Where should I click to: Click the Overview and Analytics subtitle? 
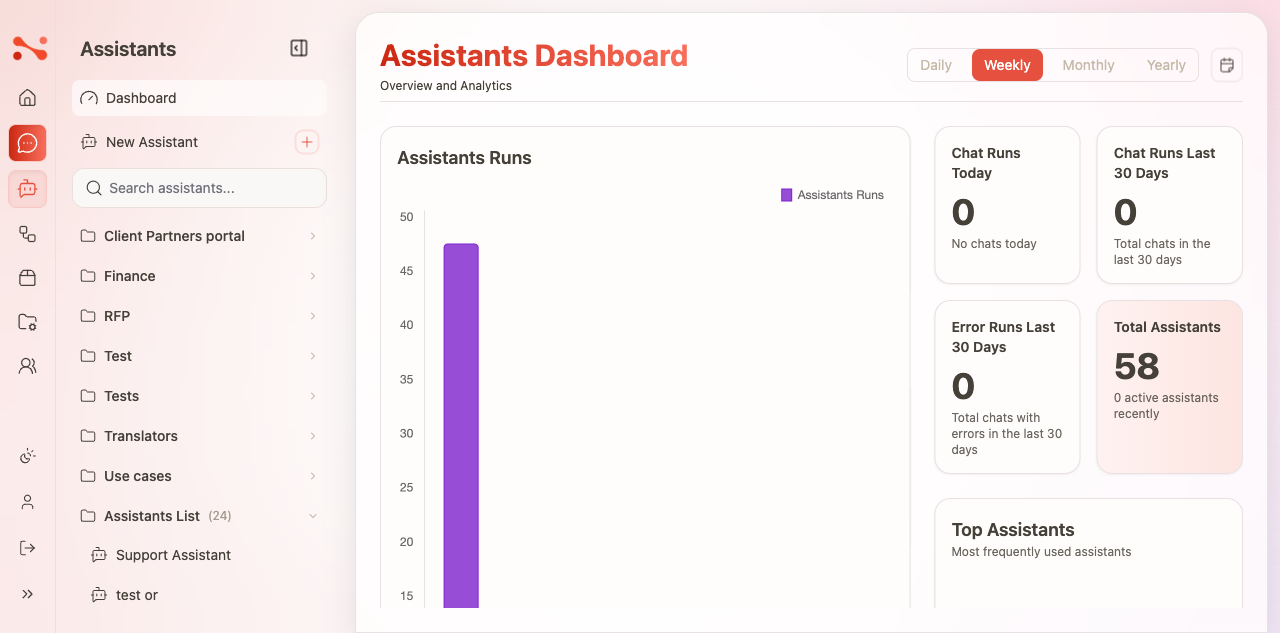[446, 86]
